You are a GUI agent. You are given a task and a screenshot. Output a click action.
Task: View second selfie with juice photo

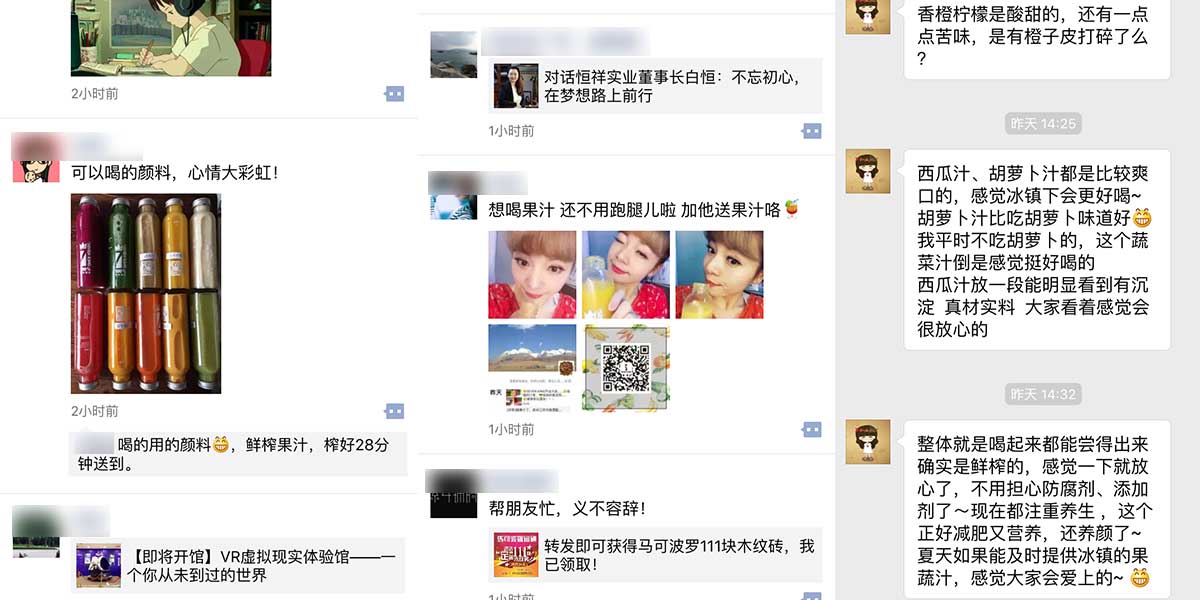[626, 274]
